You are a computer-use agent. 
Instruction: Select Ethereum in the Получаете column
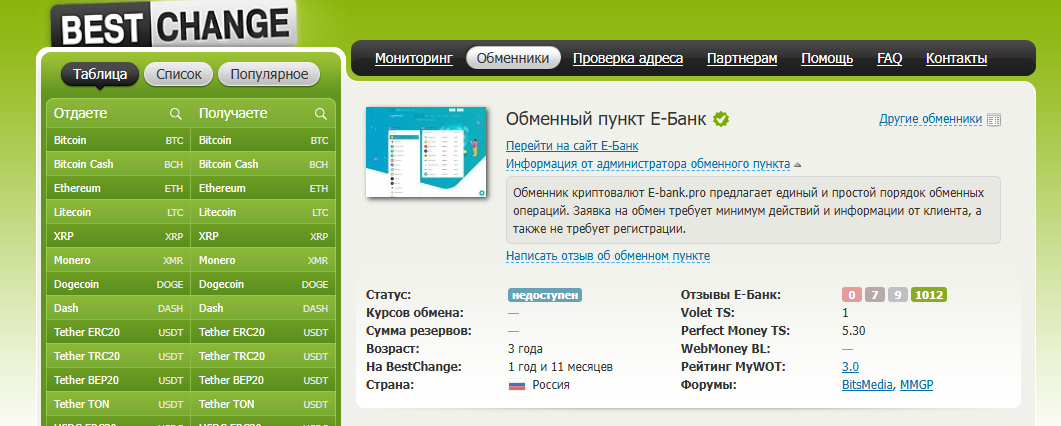(263, 189)
